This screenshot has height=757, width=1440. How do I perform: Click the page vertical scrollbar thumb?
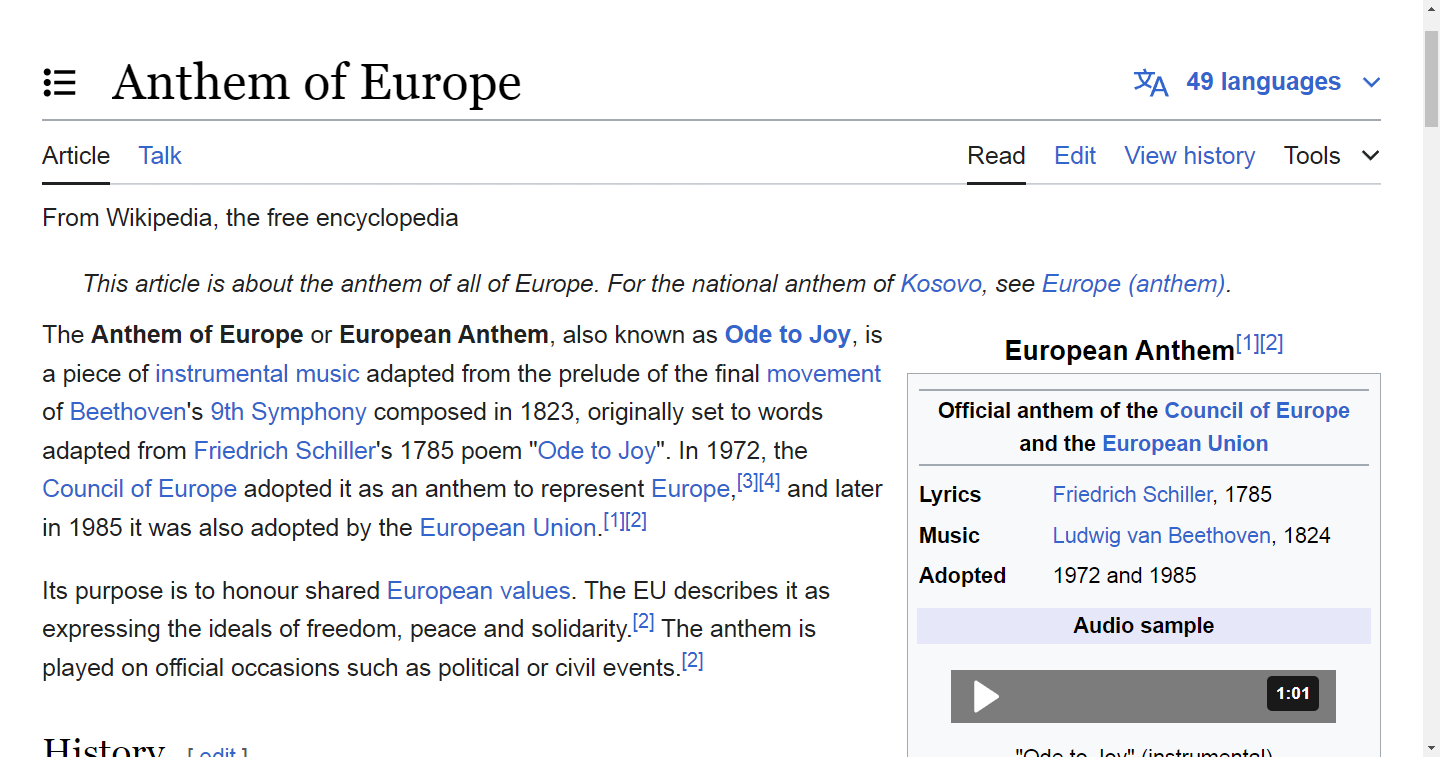1432,80
